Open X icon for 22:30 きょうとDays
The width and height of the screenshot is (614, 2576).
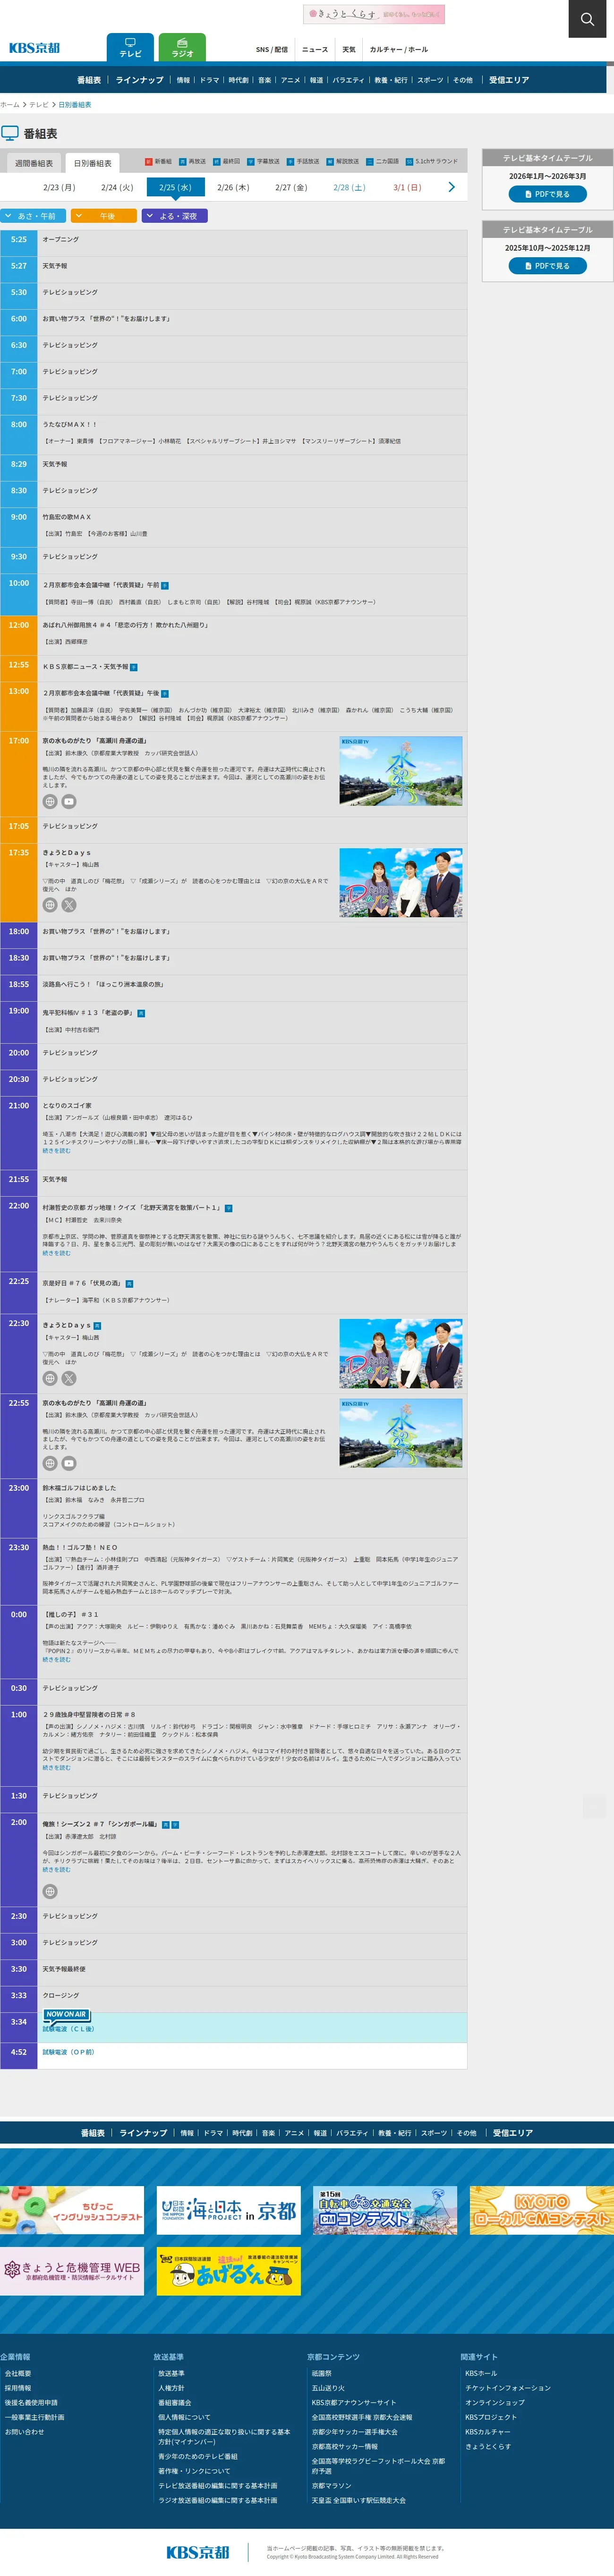(x=69, y=1378)
